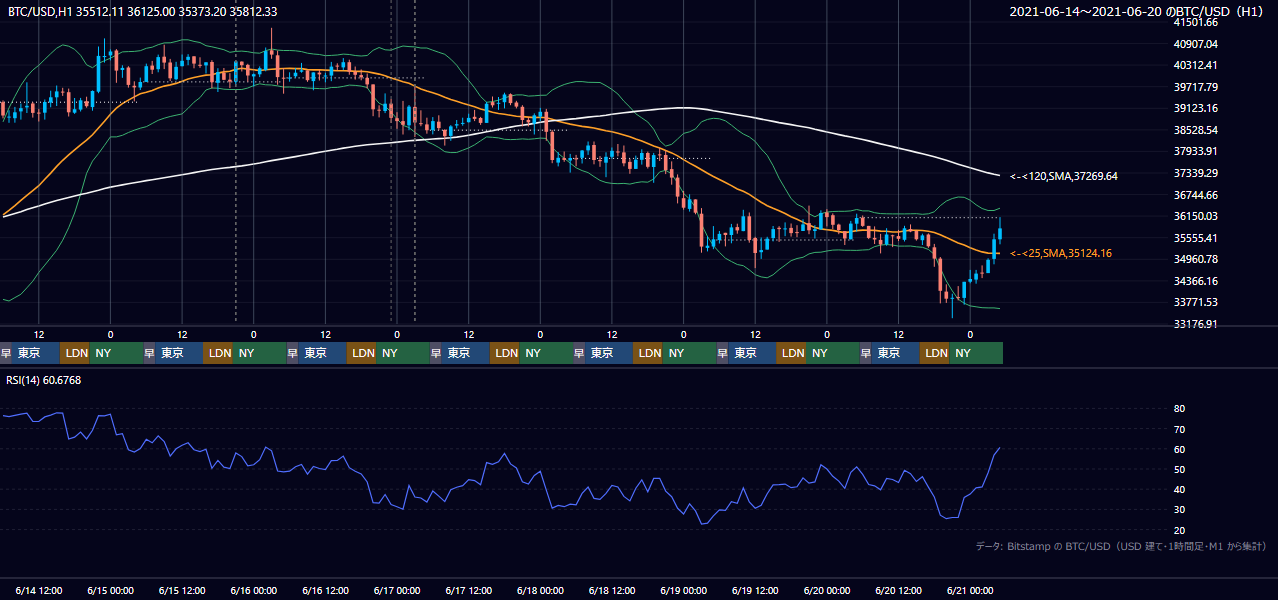The image size is (1278, 600).
Task: Click the 6/19 00:00 date label
Action: [684, 591]
